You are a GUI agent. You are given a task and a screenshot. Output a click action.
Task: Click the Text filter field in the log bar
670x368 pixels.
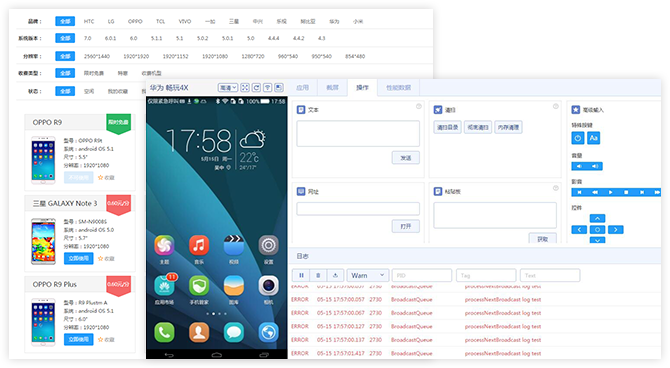[550, 275]
